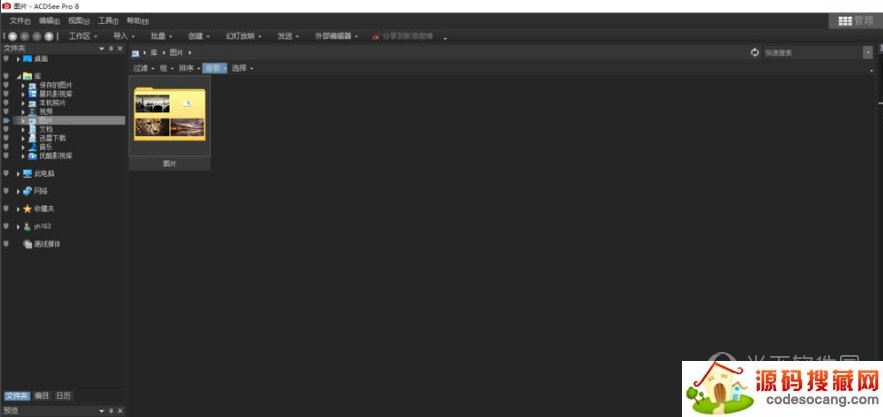The image size is (883, 417).
Task: Expand the yh163 tree node
Action: click(x=18, y=227)
